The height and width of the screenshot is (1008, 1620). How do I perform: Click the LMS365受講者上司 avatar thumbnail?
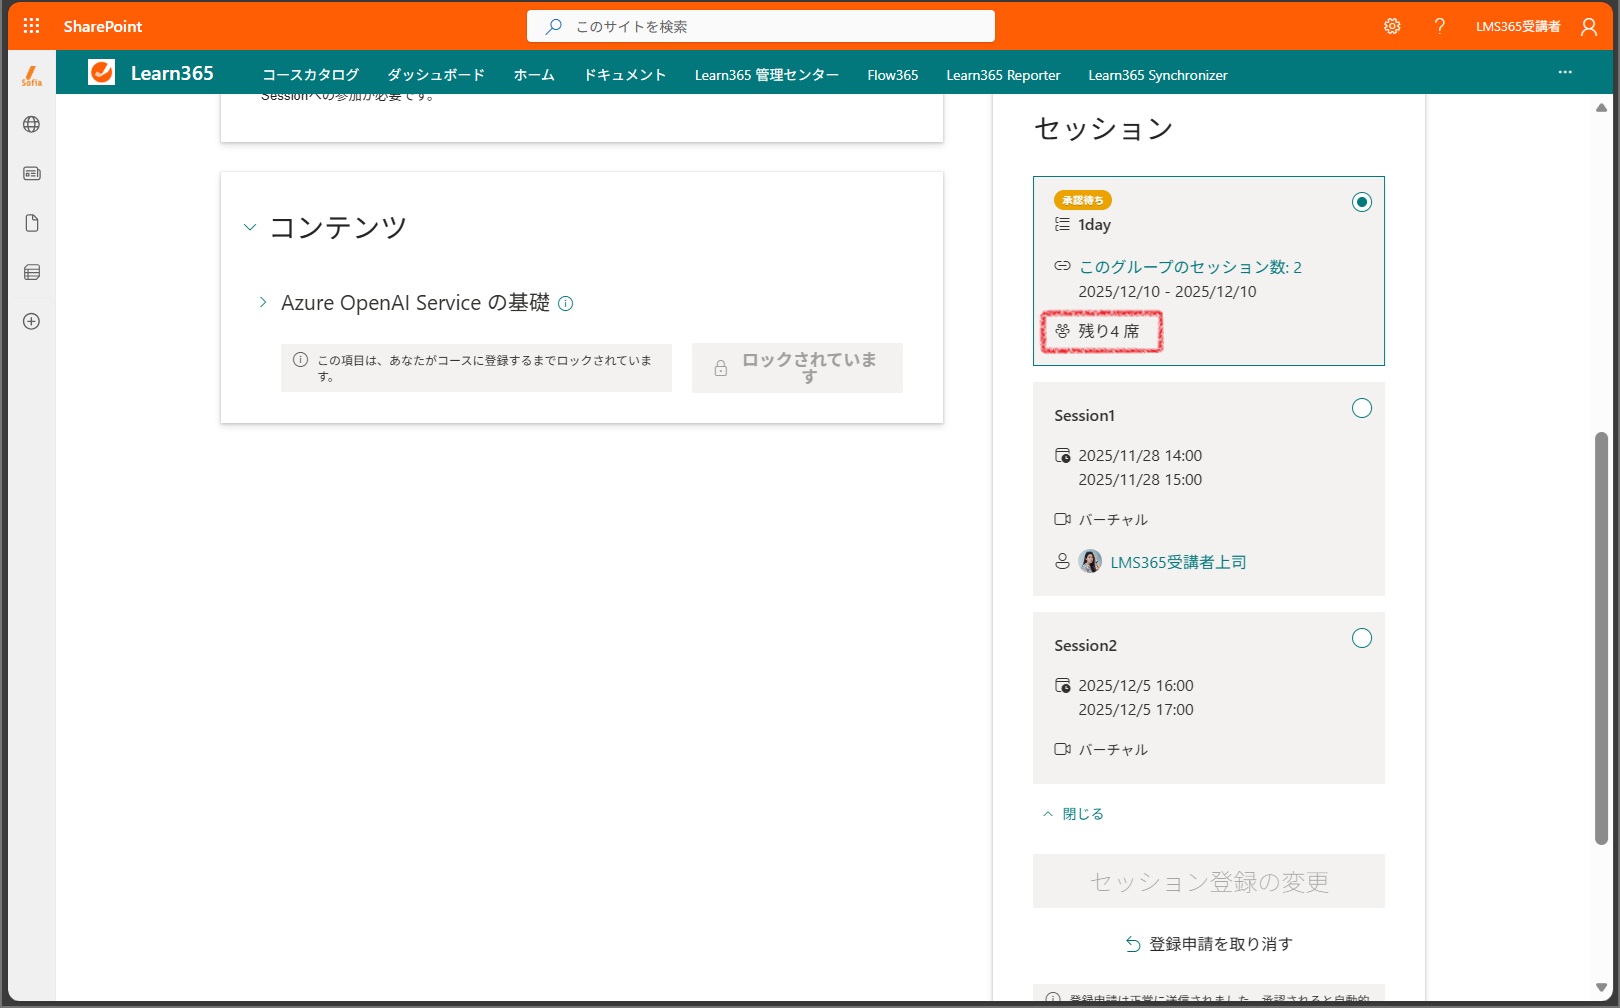pos(1090,561)
